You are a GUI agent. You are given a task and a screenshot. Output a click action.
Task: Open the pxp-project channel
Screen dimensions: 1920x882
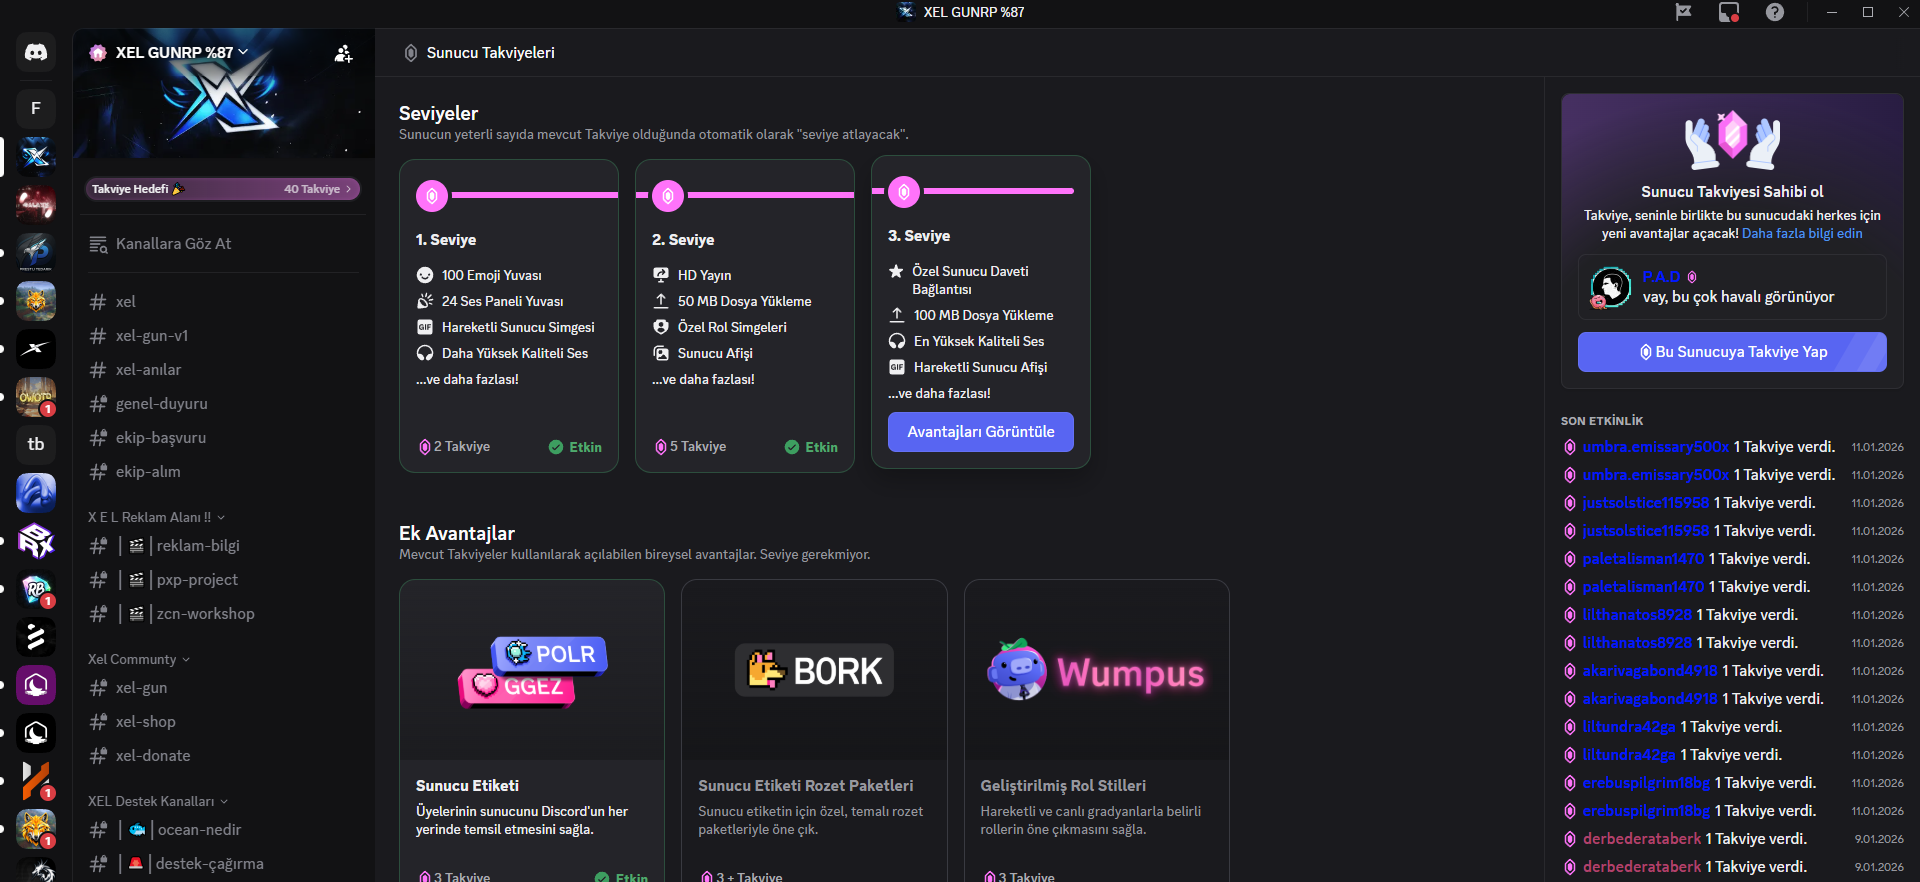pos(222,580)
